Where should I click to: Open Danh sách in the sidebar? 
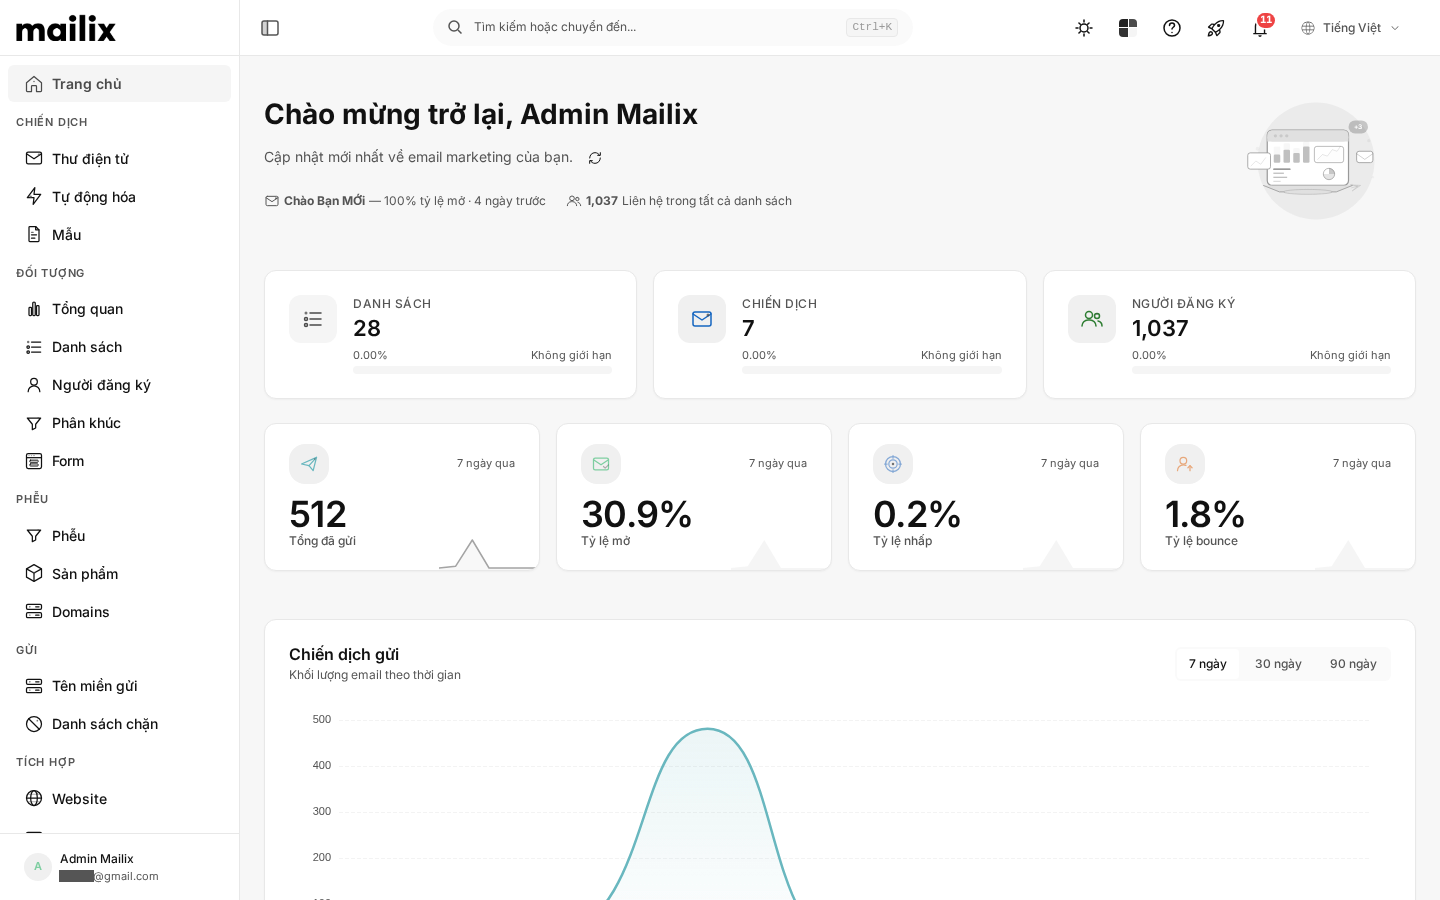pos(119,347)
